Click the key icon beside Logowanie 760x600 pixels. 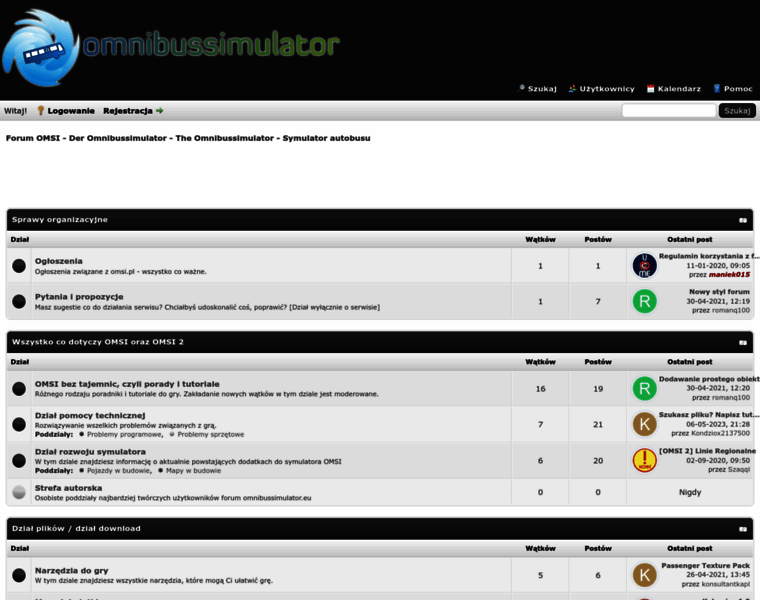tap(41, 111)
